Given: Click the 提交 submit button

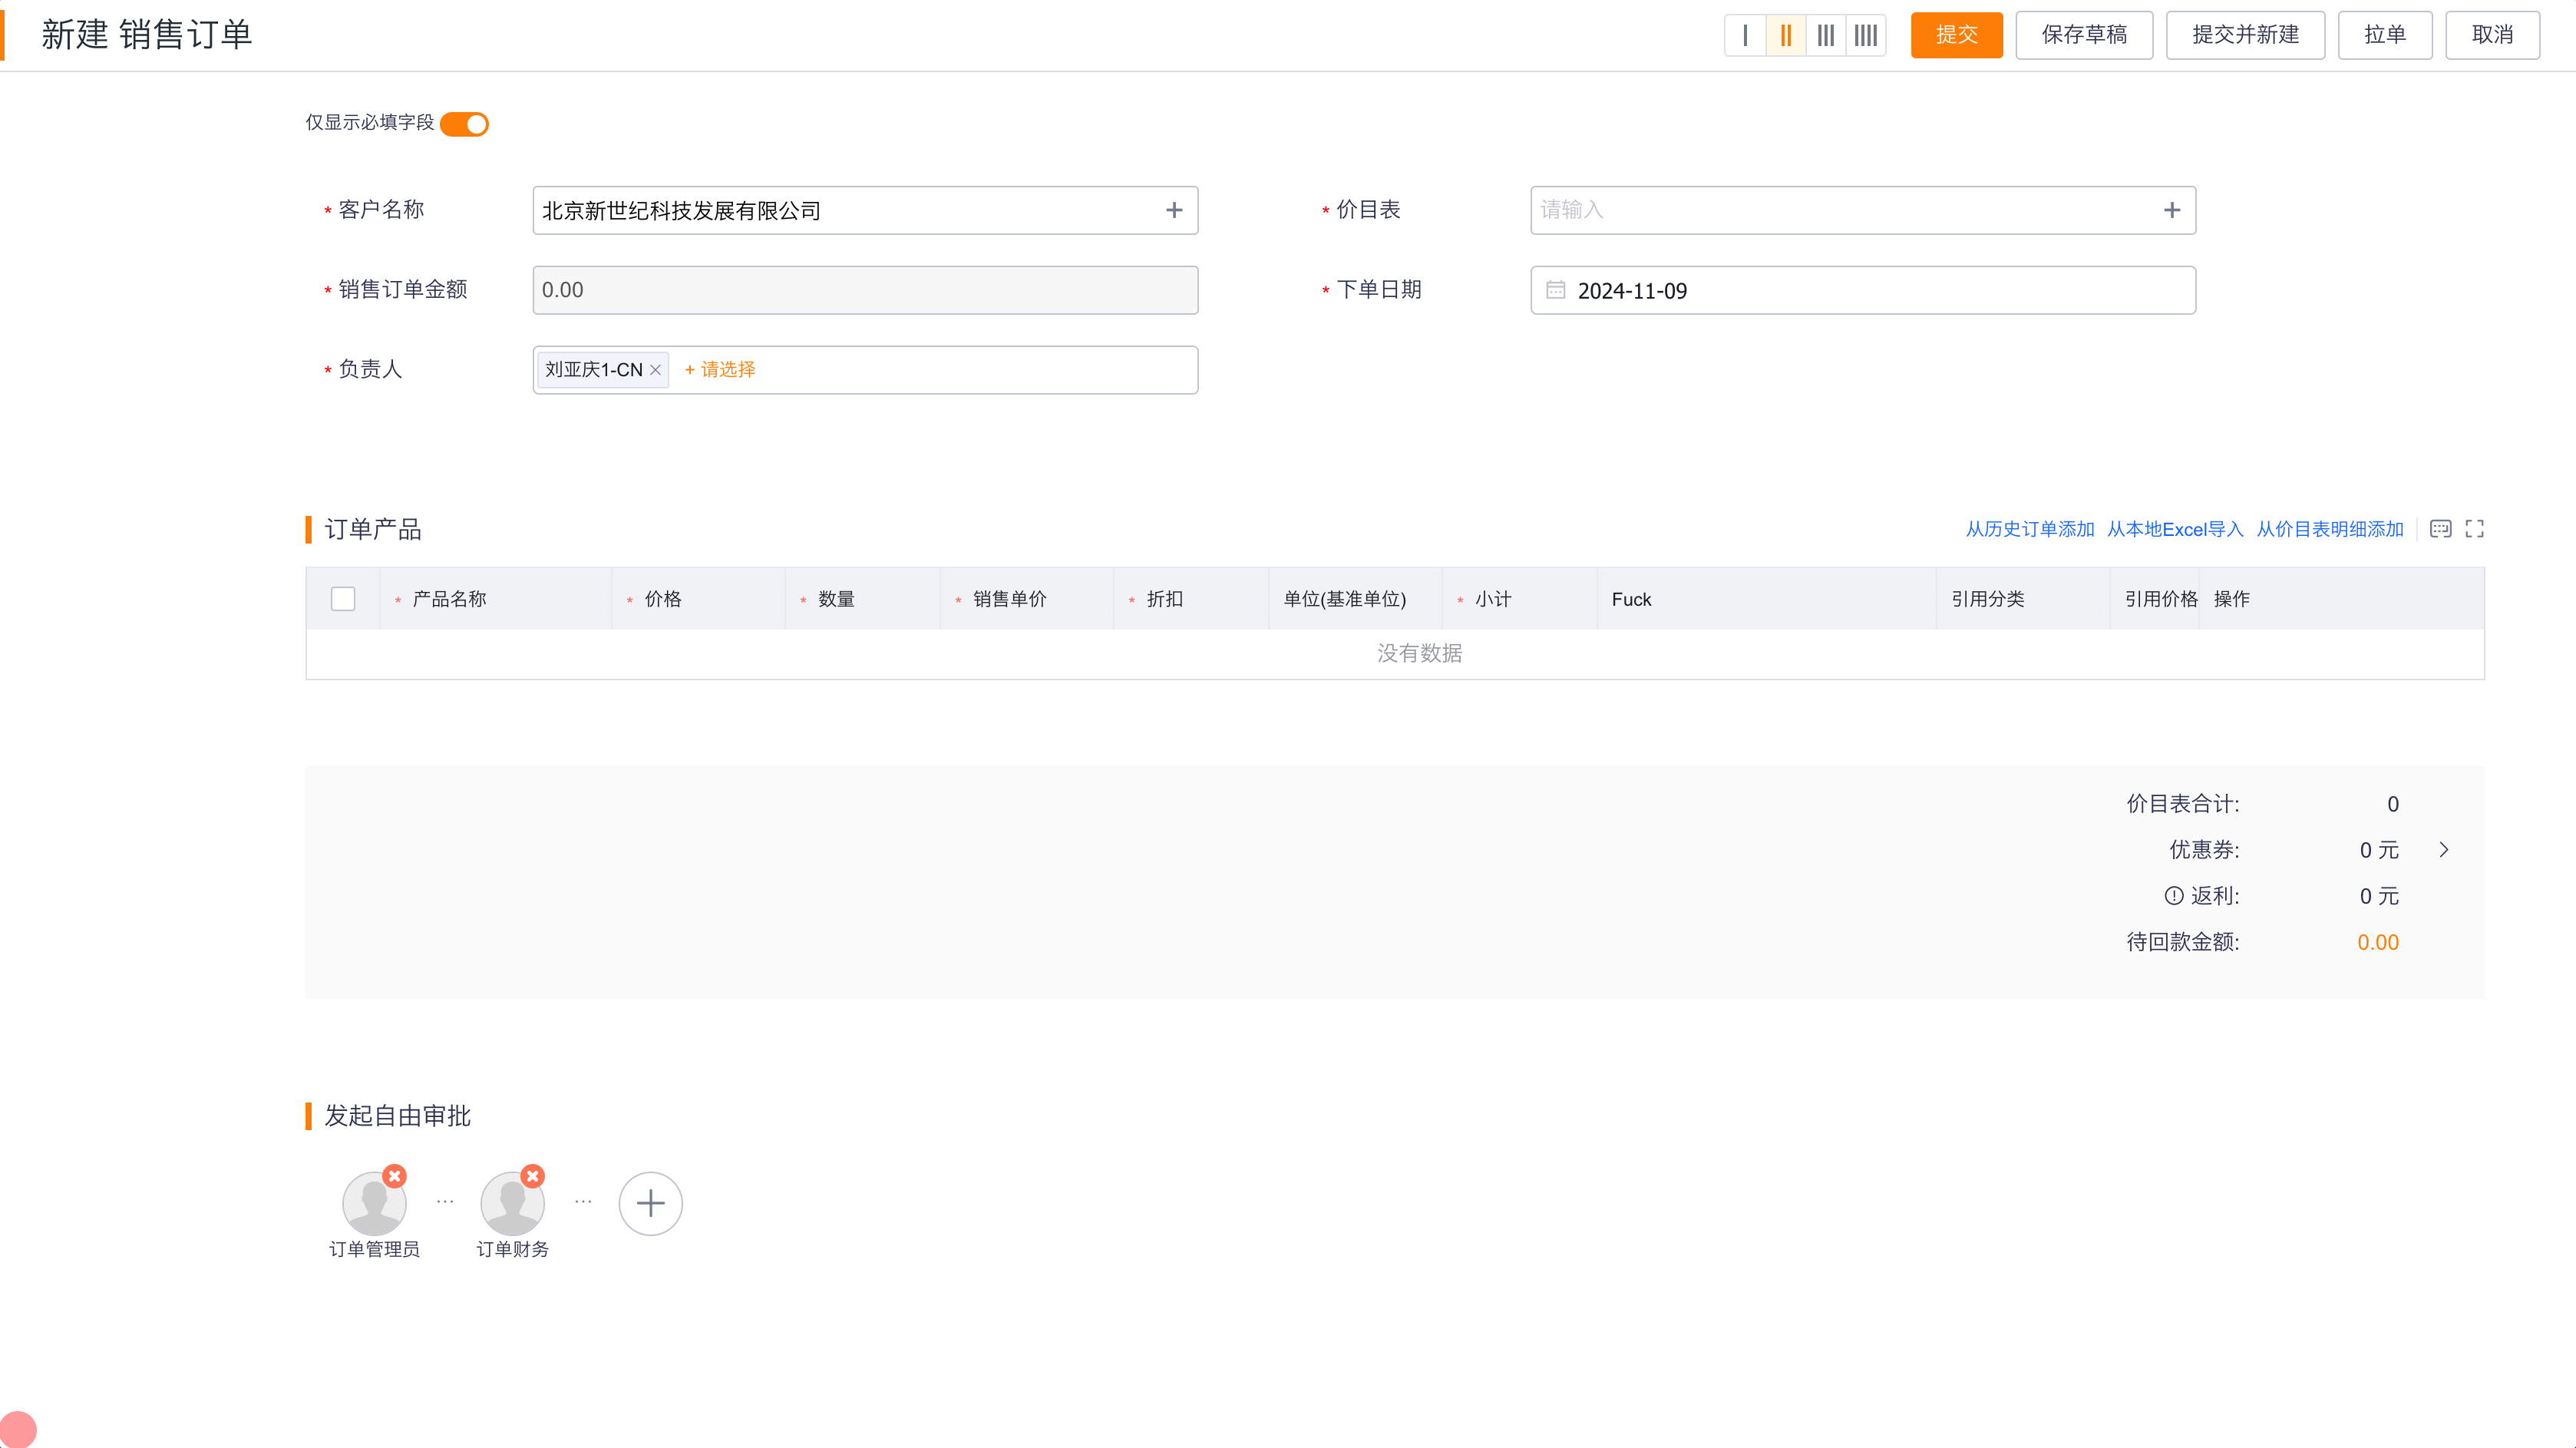Looking at the screenshot, I should click(1956, 35).
